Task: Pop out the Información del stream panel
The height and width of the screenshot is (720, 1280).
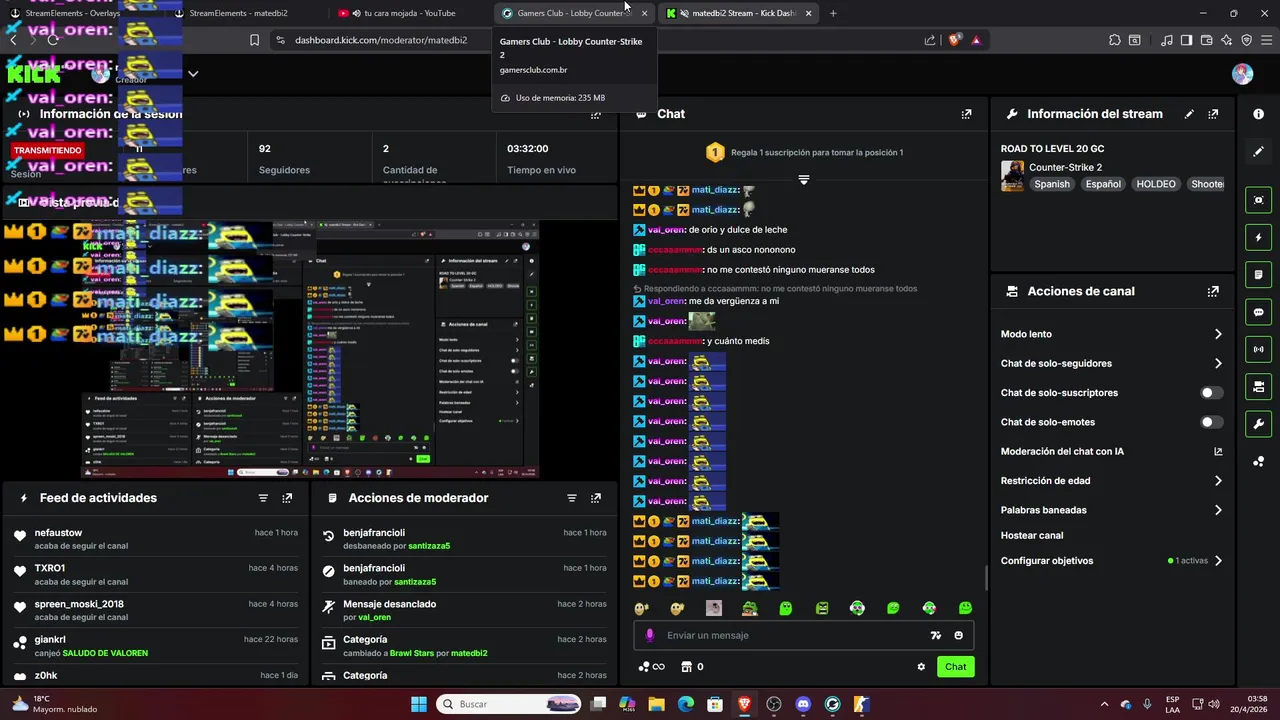Action: click(x=1213, y=114)
